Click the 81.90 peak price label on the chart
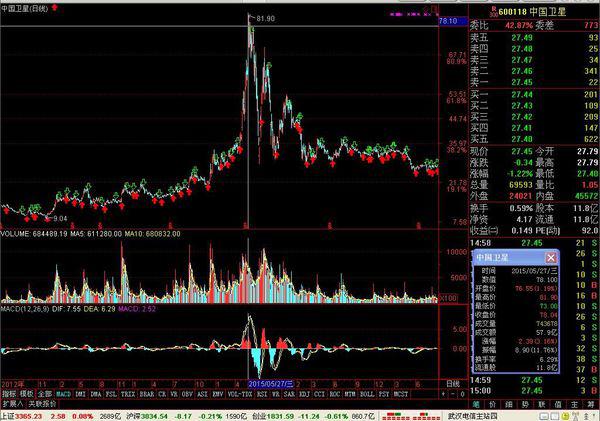This screenshot has width=600, height=421. pos(266,18)
